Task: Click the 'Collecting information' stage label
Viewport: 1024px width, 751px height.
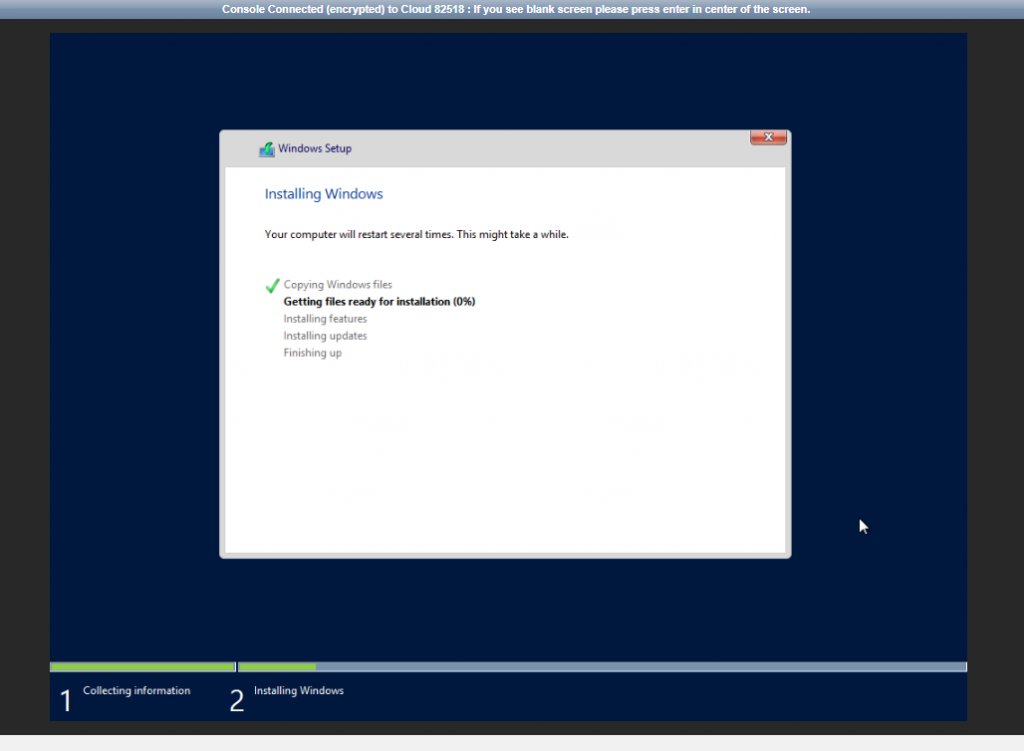Action: pos(136,690)
